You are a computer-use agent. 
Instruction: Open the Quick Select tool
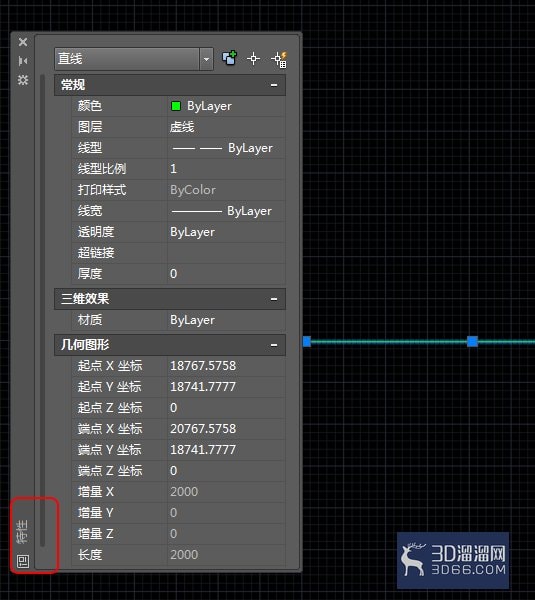point(279,59)
